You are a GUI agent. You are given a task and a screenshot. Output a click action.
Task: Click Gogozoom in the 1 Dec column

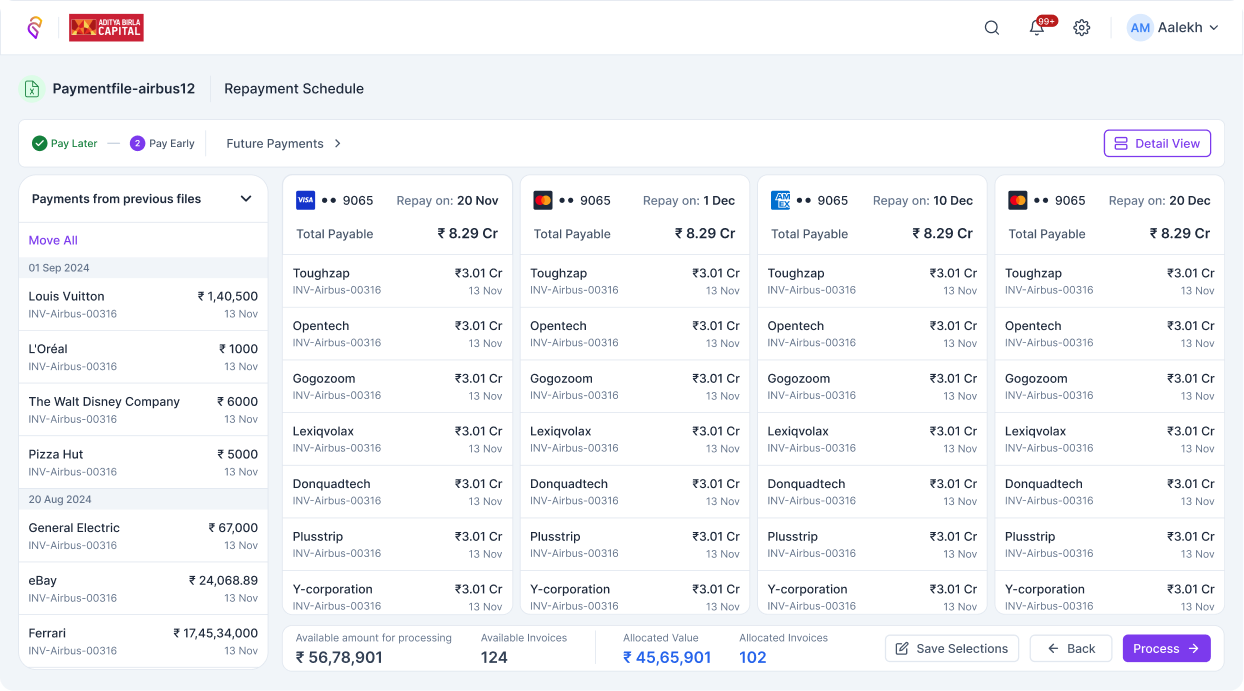(x=635, y=387)
